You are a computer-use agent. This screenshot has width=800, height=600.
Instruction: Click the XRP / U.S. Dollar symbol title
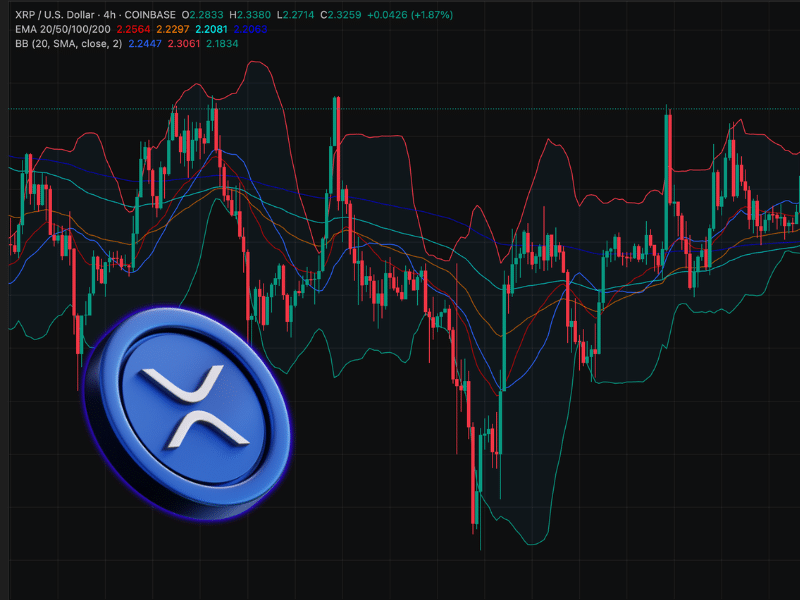coord(55,15)
